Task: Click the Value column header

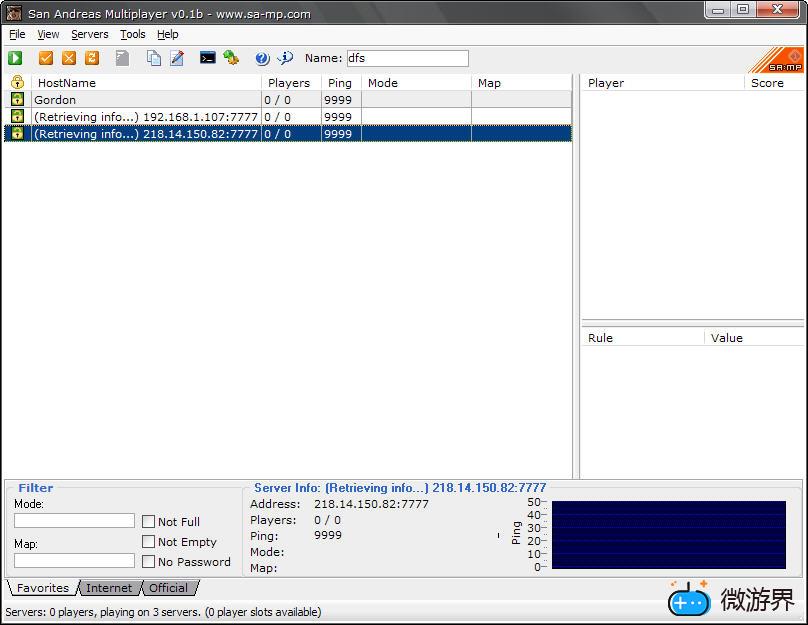Action: (754, 338)
